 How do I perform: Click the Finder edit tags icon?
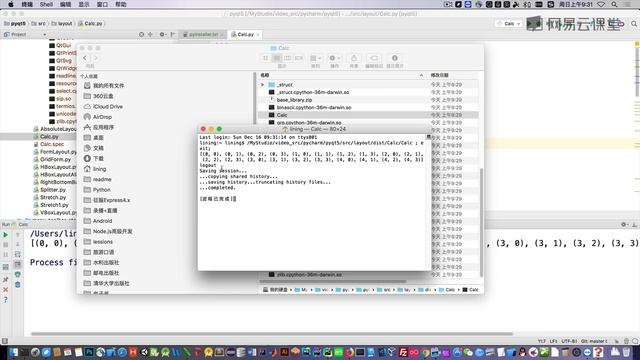point(374,58)
